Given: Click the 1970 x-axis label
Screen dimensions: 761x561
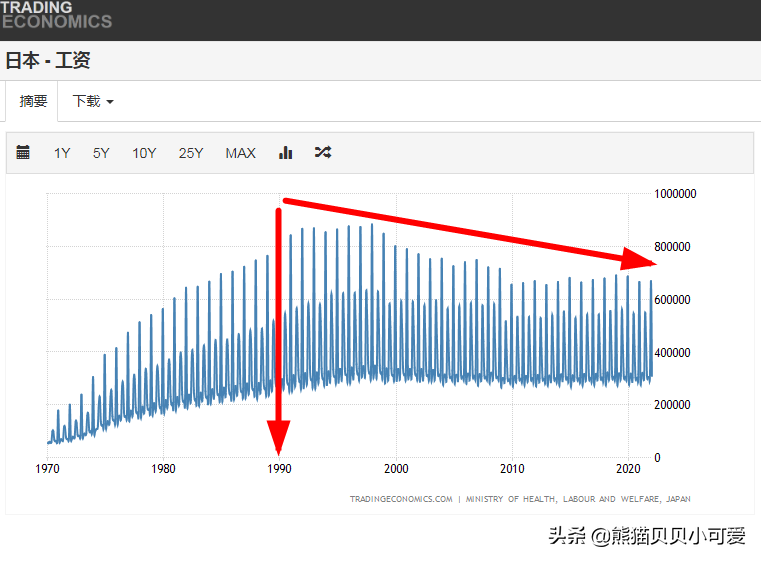Looking at the screenshot, I should click(48, 469).
